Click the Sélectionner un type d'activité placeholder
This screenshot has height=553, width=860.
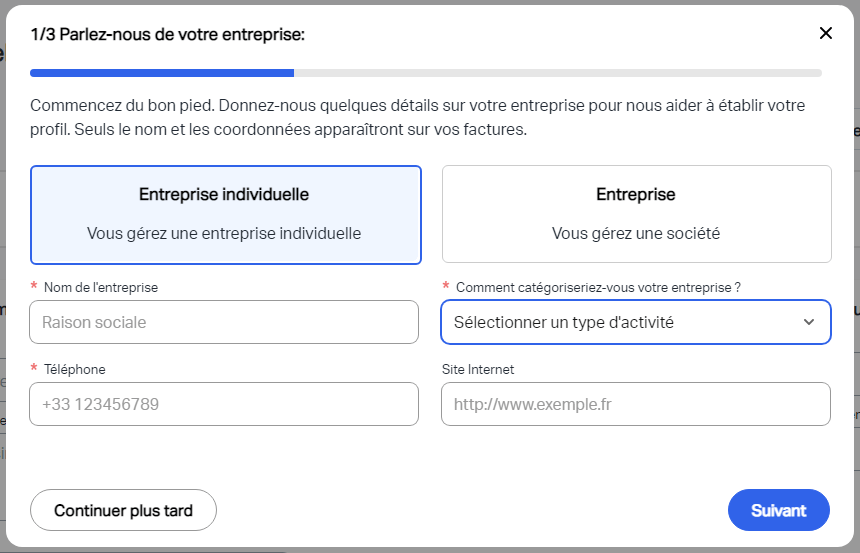click(564, 322)
